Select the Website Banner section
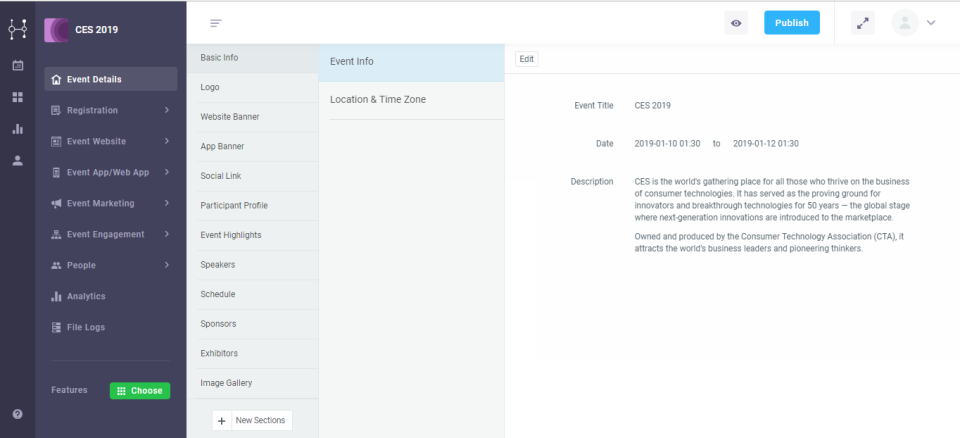Viewport: 960px width, 438px height. coord(252,117)
